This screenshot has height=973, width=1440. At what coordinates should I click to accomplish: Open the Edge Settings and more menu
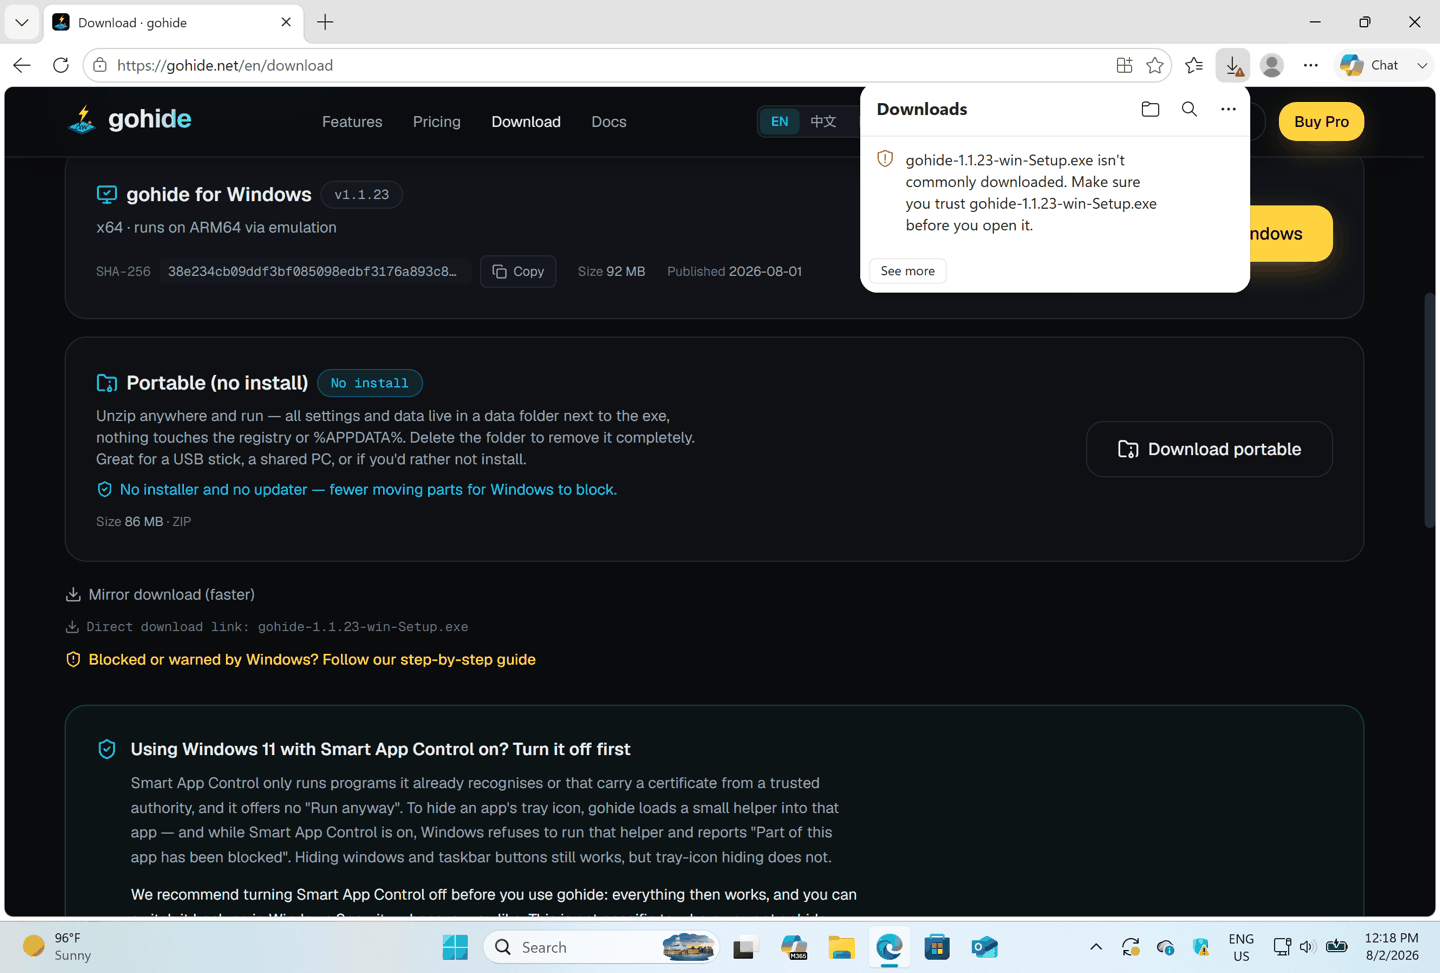[1311, 66]
